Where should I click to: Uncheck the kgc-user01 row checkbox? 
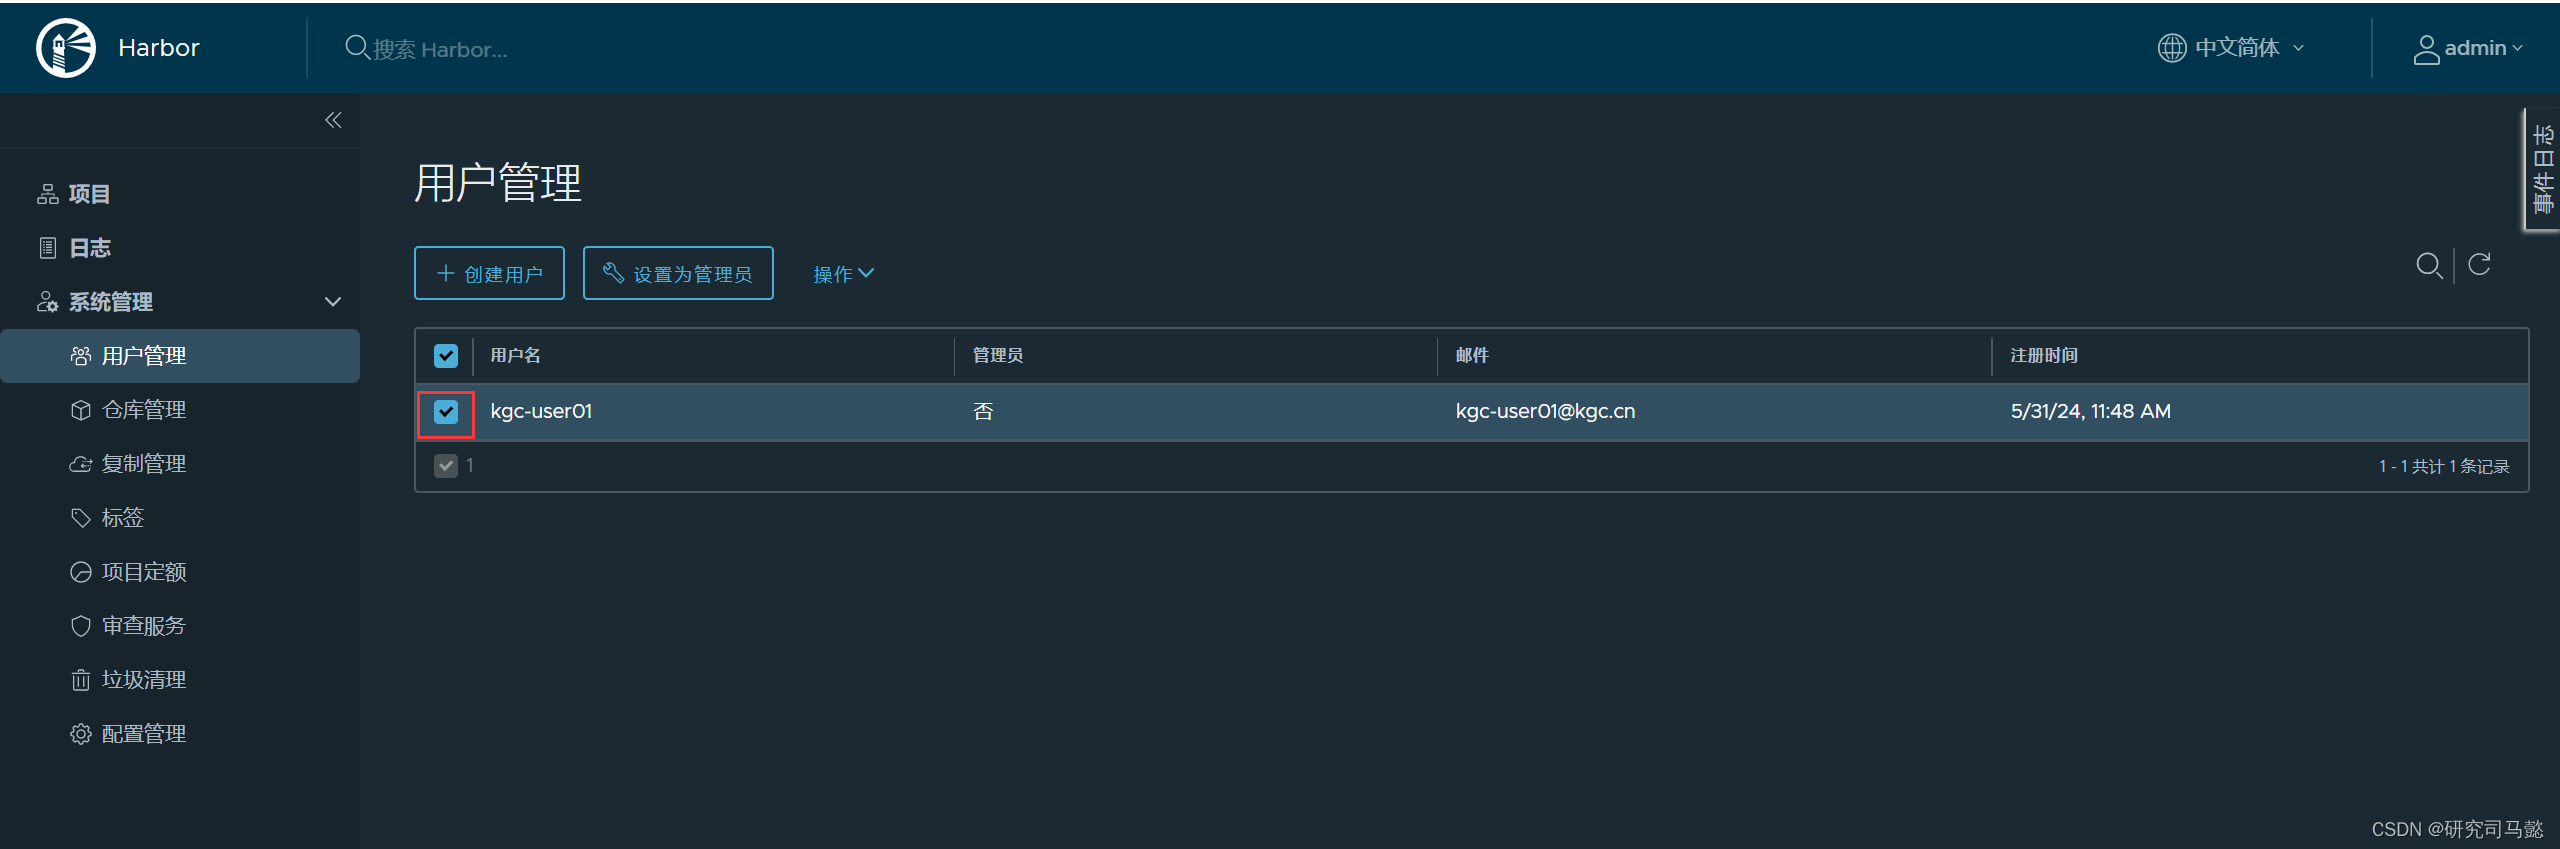[446, 411]
